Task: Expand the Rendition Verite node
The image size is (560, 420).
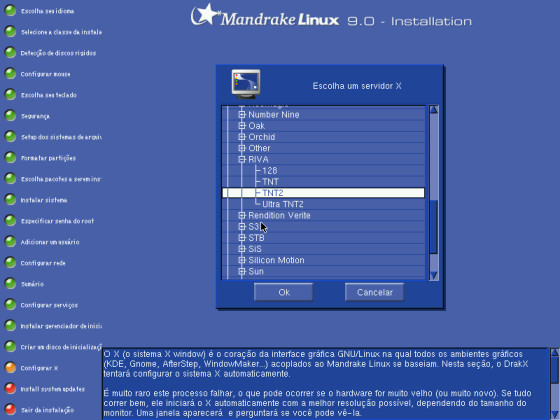Action: pyautogui.click(x=242, y=215)
